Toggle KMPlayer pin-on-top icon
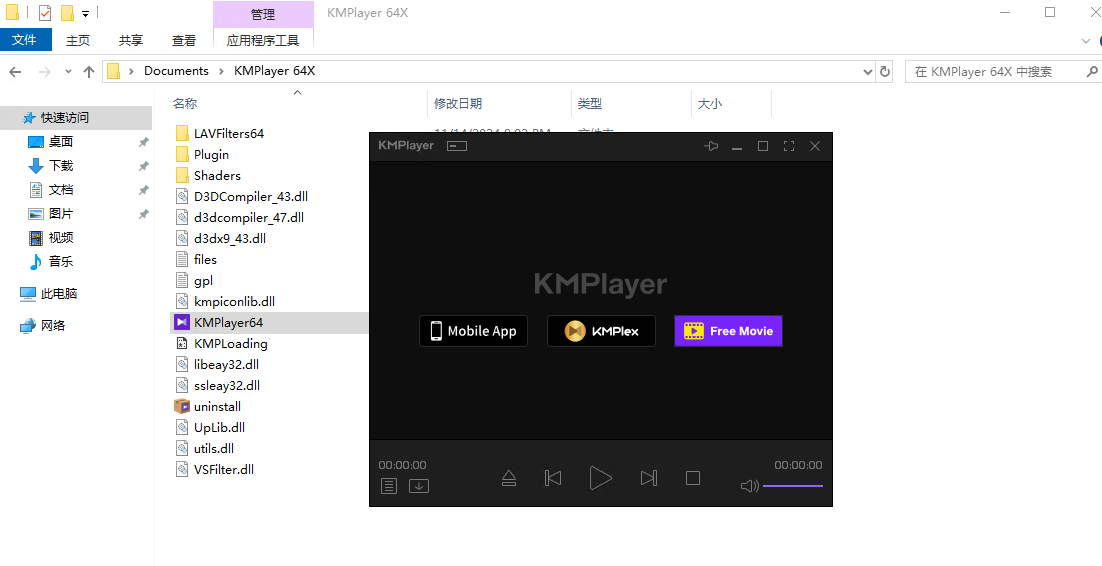The image size is (1102, 566). [711, 146]
